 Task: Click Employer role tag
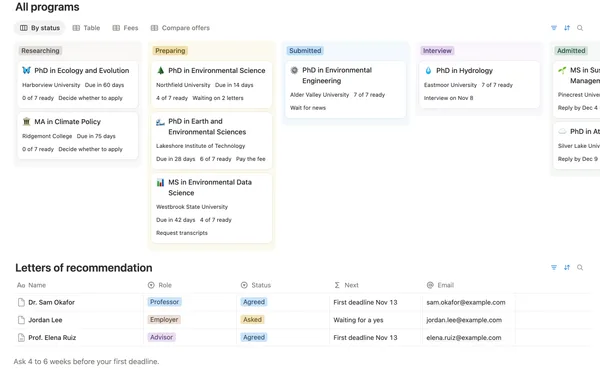click(x=164, y=320)
